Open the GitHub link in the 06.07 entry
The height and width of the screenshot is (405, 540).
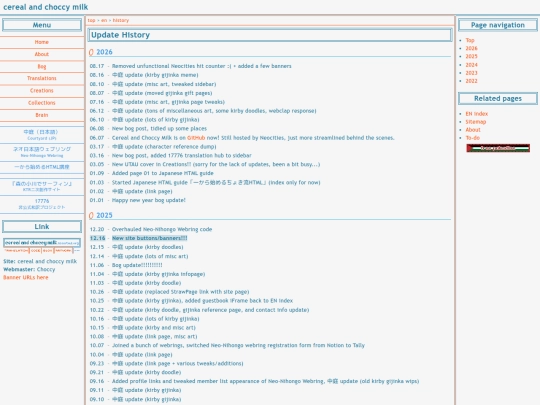pos(196,138)
